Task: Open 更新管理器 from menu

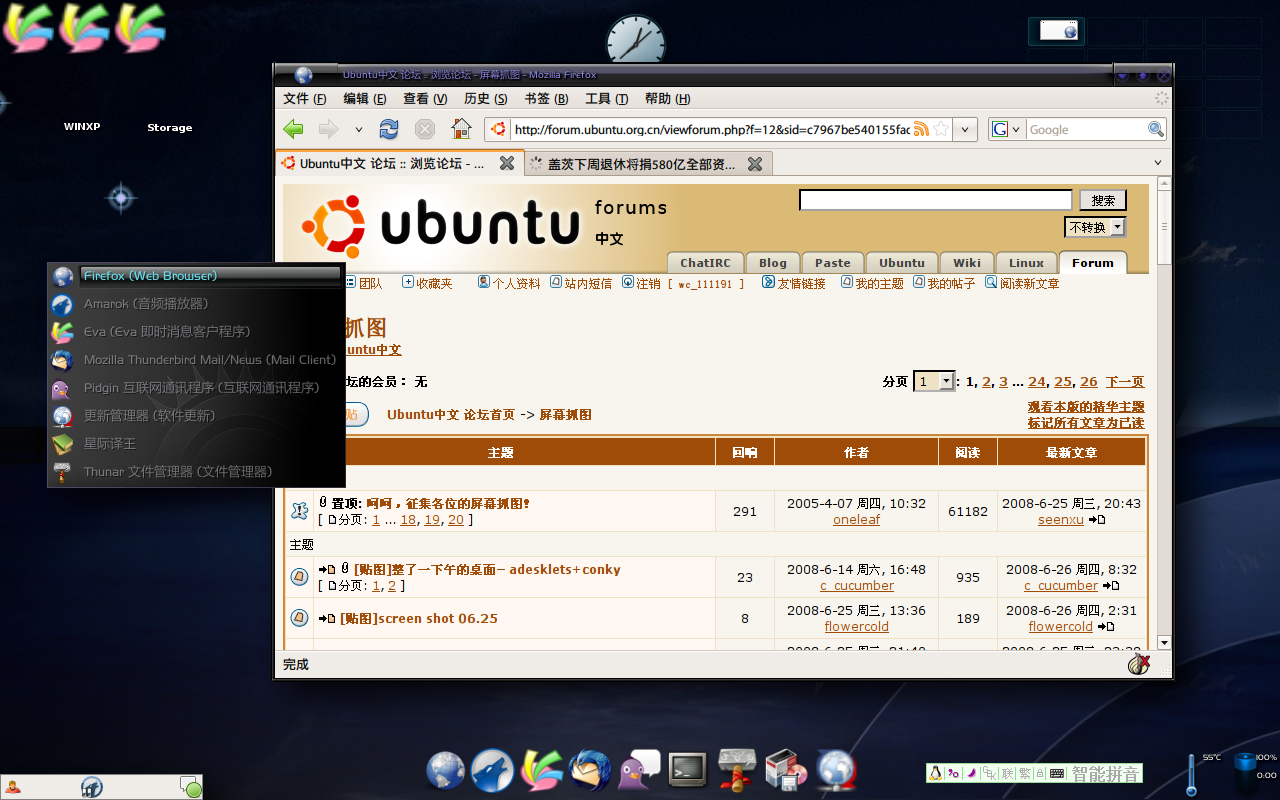Action: tap(197, 416)
